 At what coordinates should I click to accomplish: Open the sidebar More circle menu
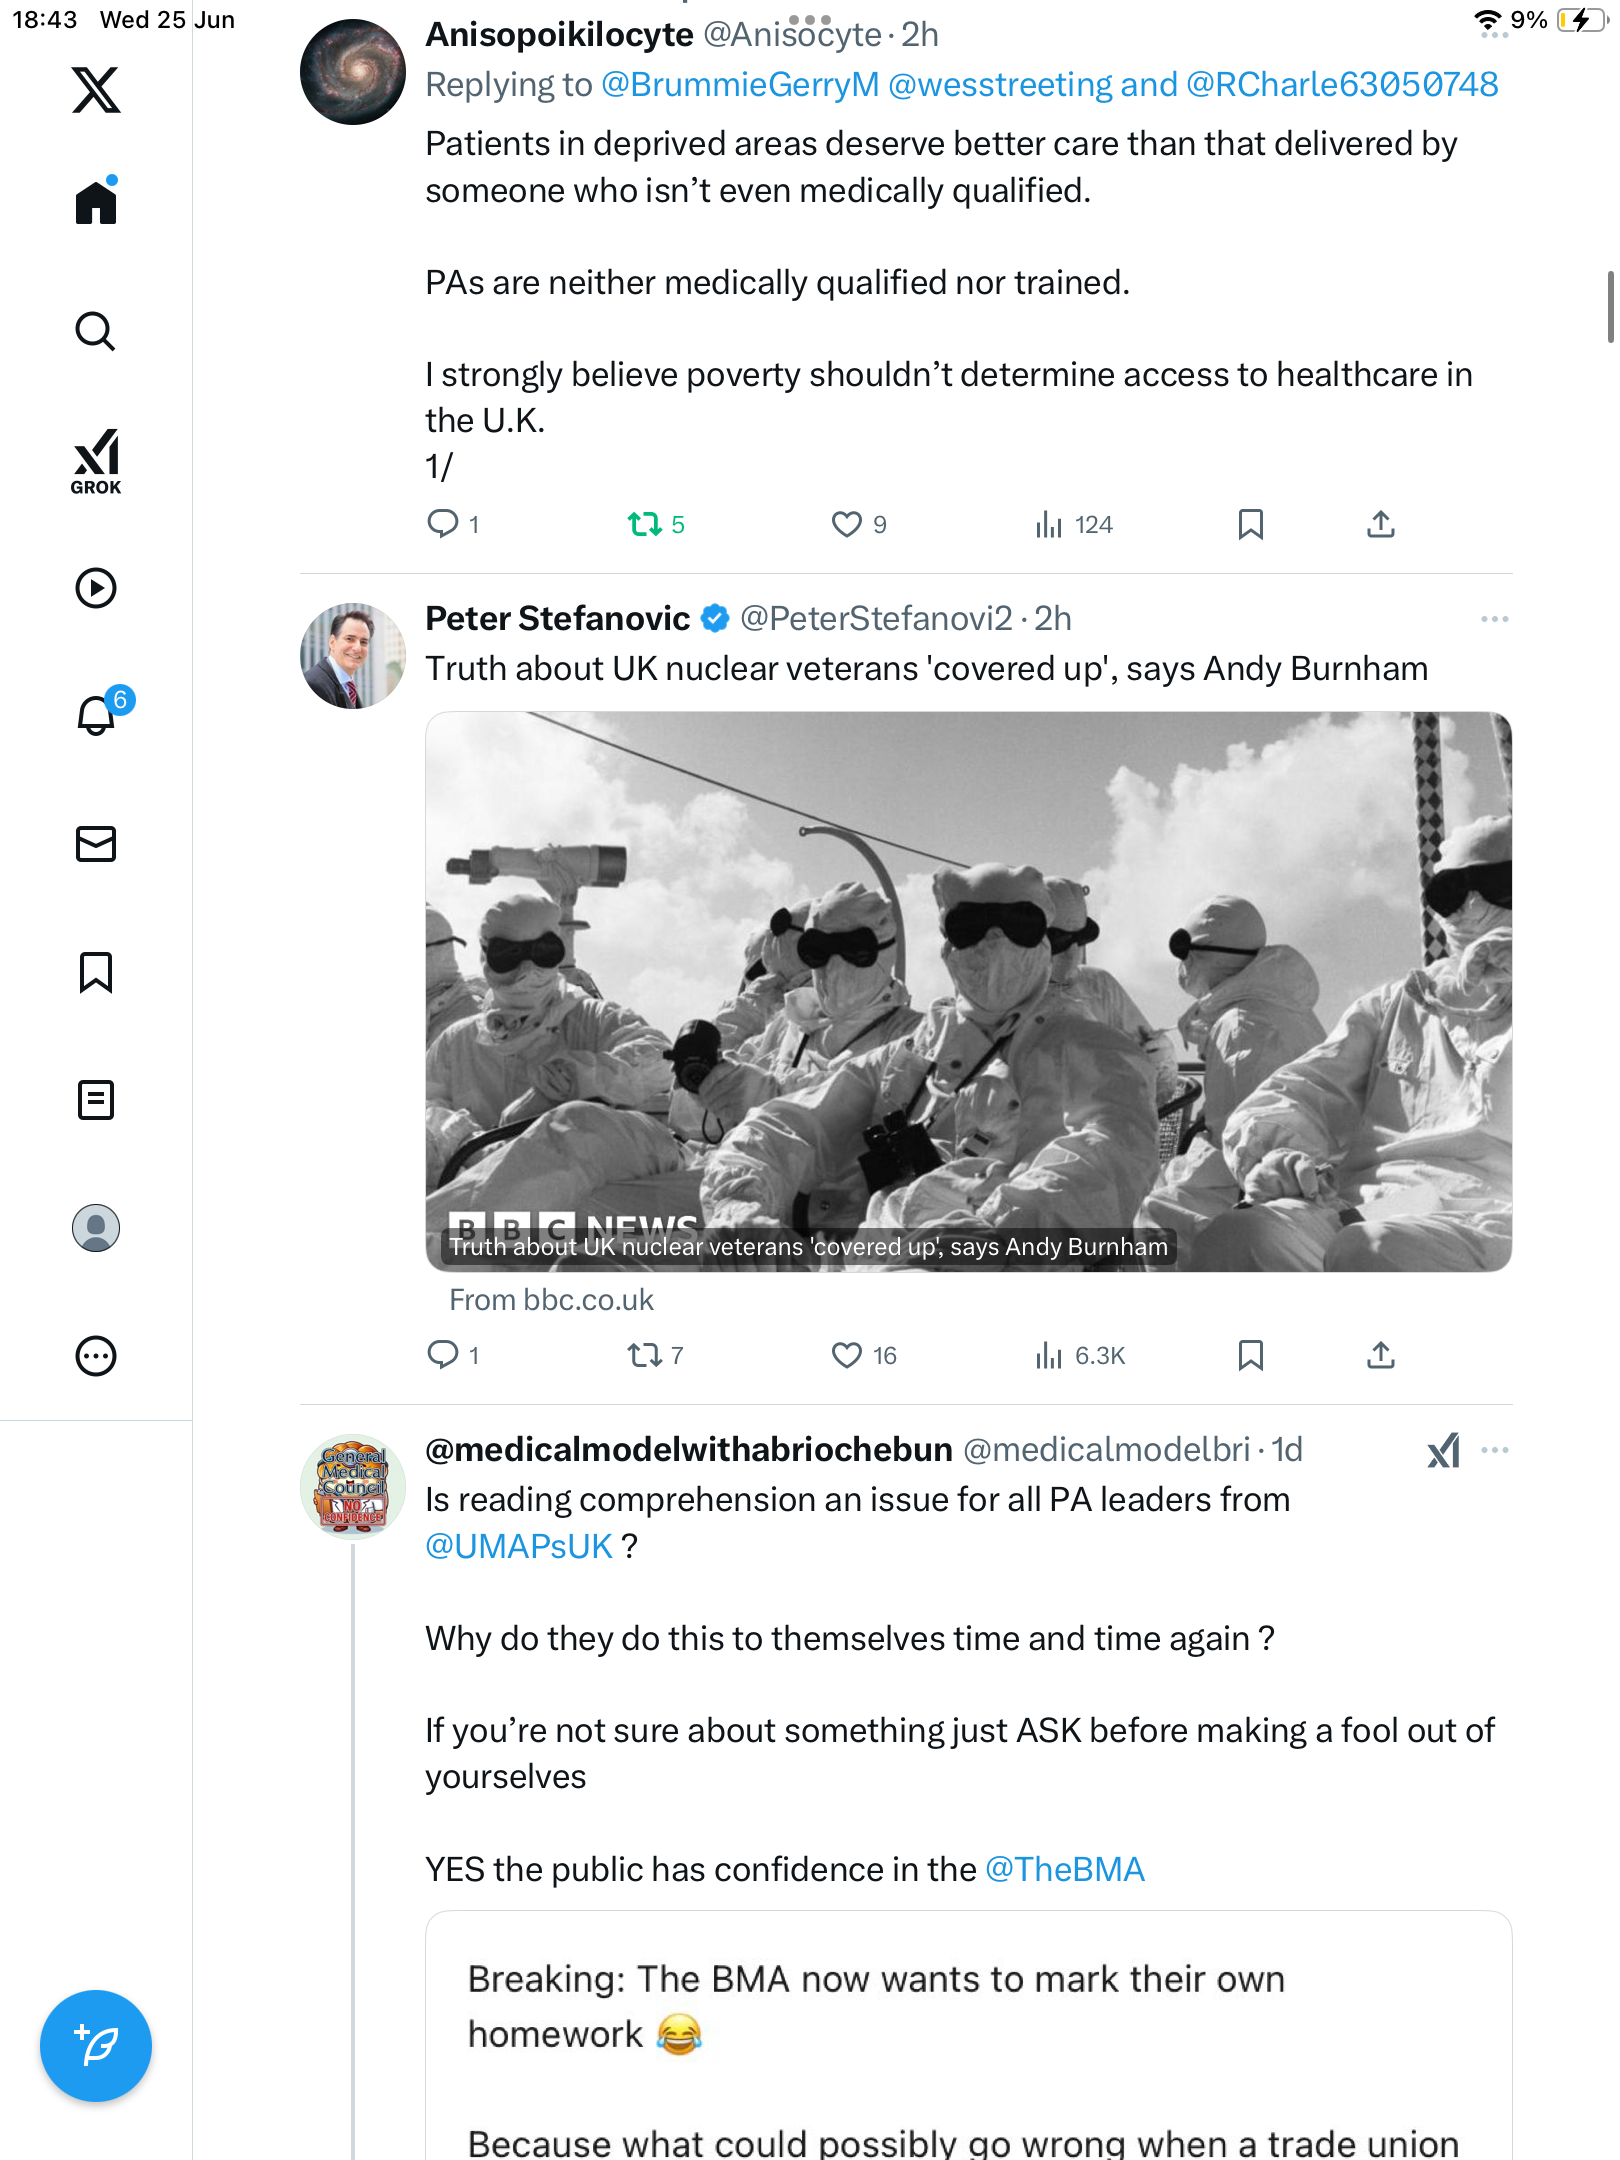point(96,1356)
